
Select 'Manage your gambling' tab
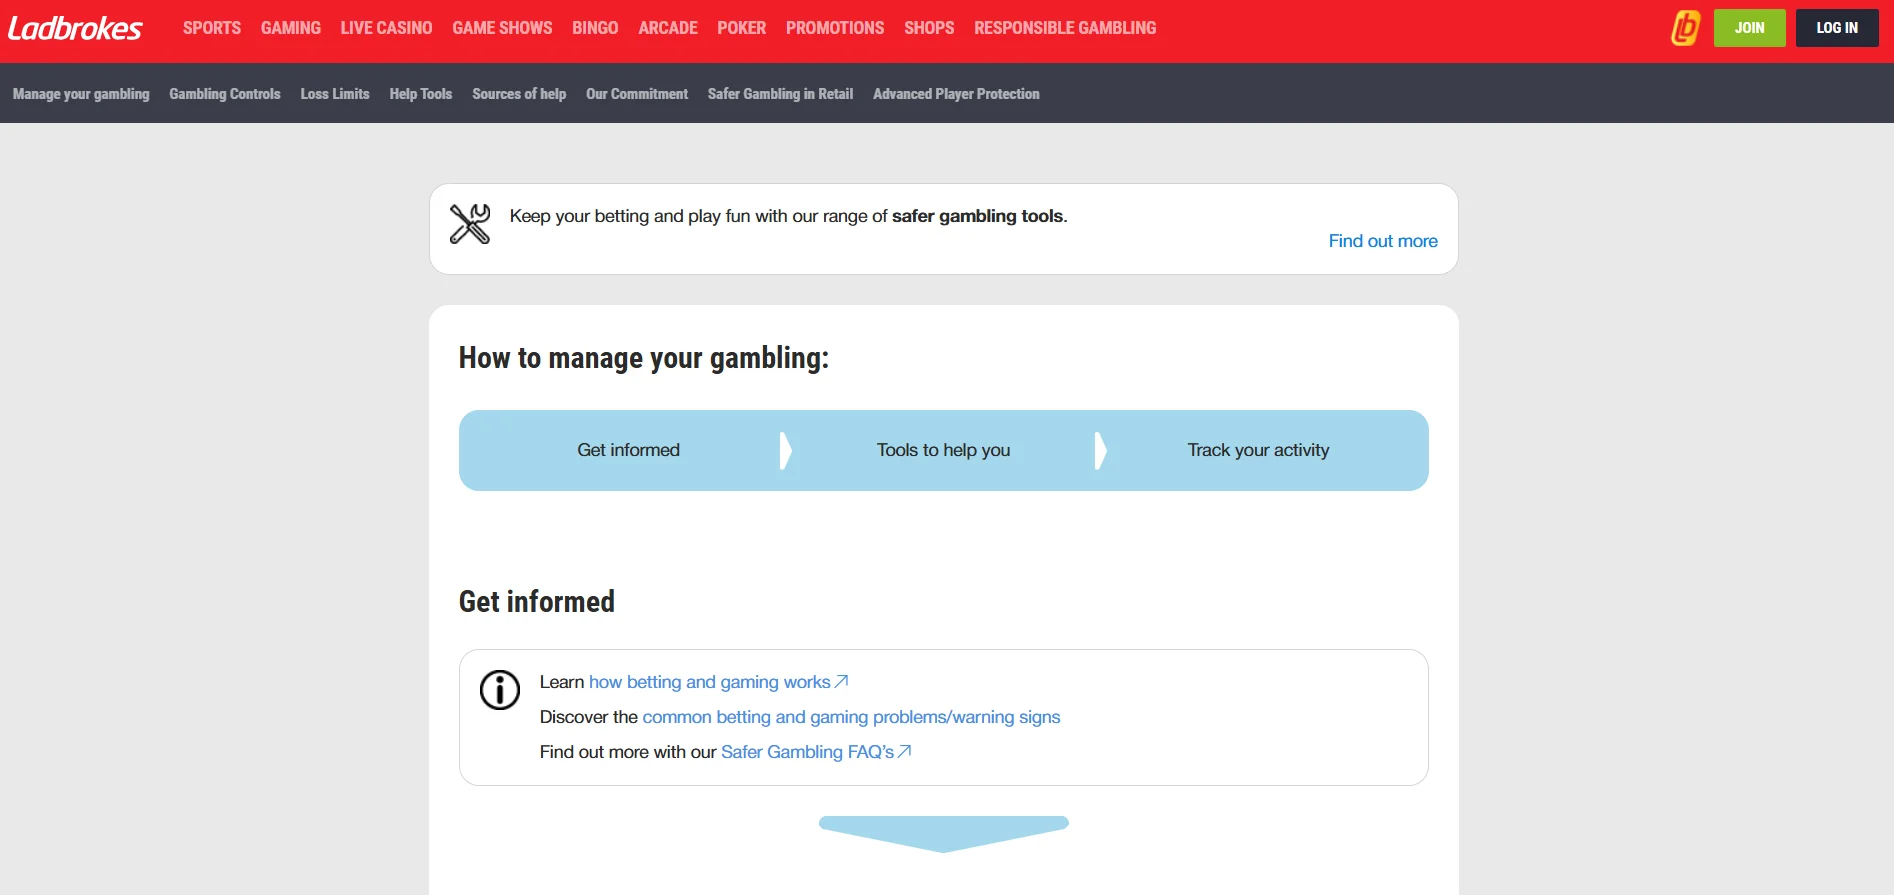coord(81,94)
